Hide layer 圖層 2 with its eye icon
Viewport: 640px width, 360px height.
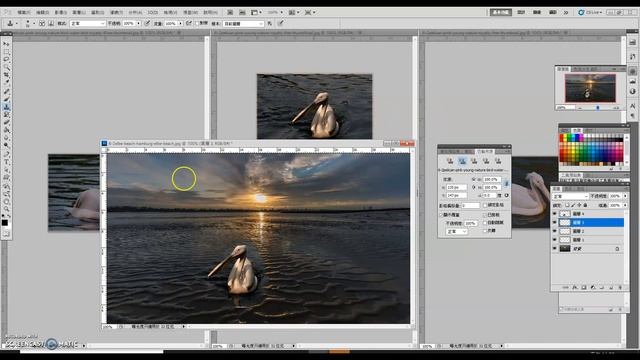554,231
